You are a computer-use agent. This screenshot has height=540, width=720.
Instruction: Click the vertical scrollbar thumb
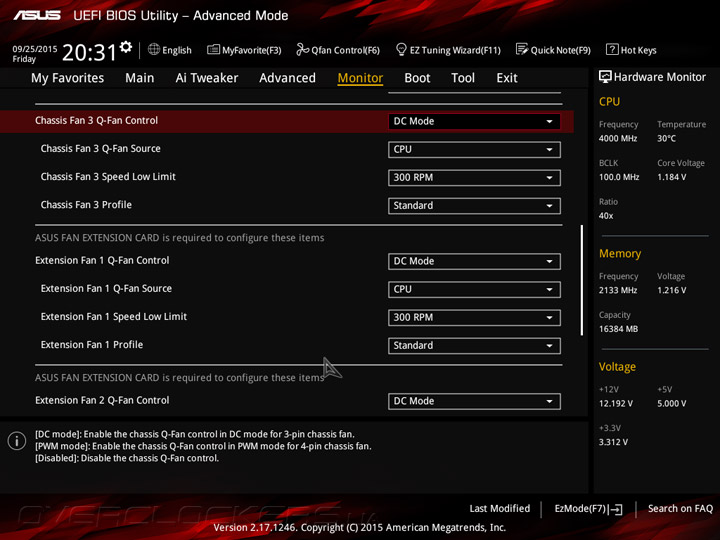tap(582, 280)
